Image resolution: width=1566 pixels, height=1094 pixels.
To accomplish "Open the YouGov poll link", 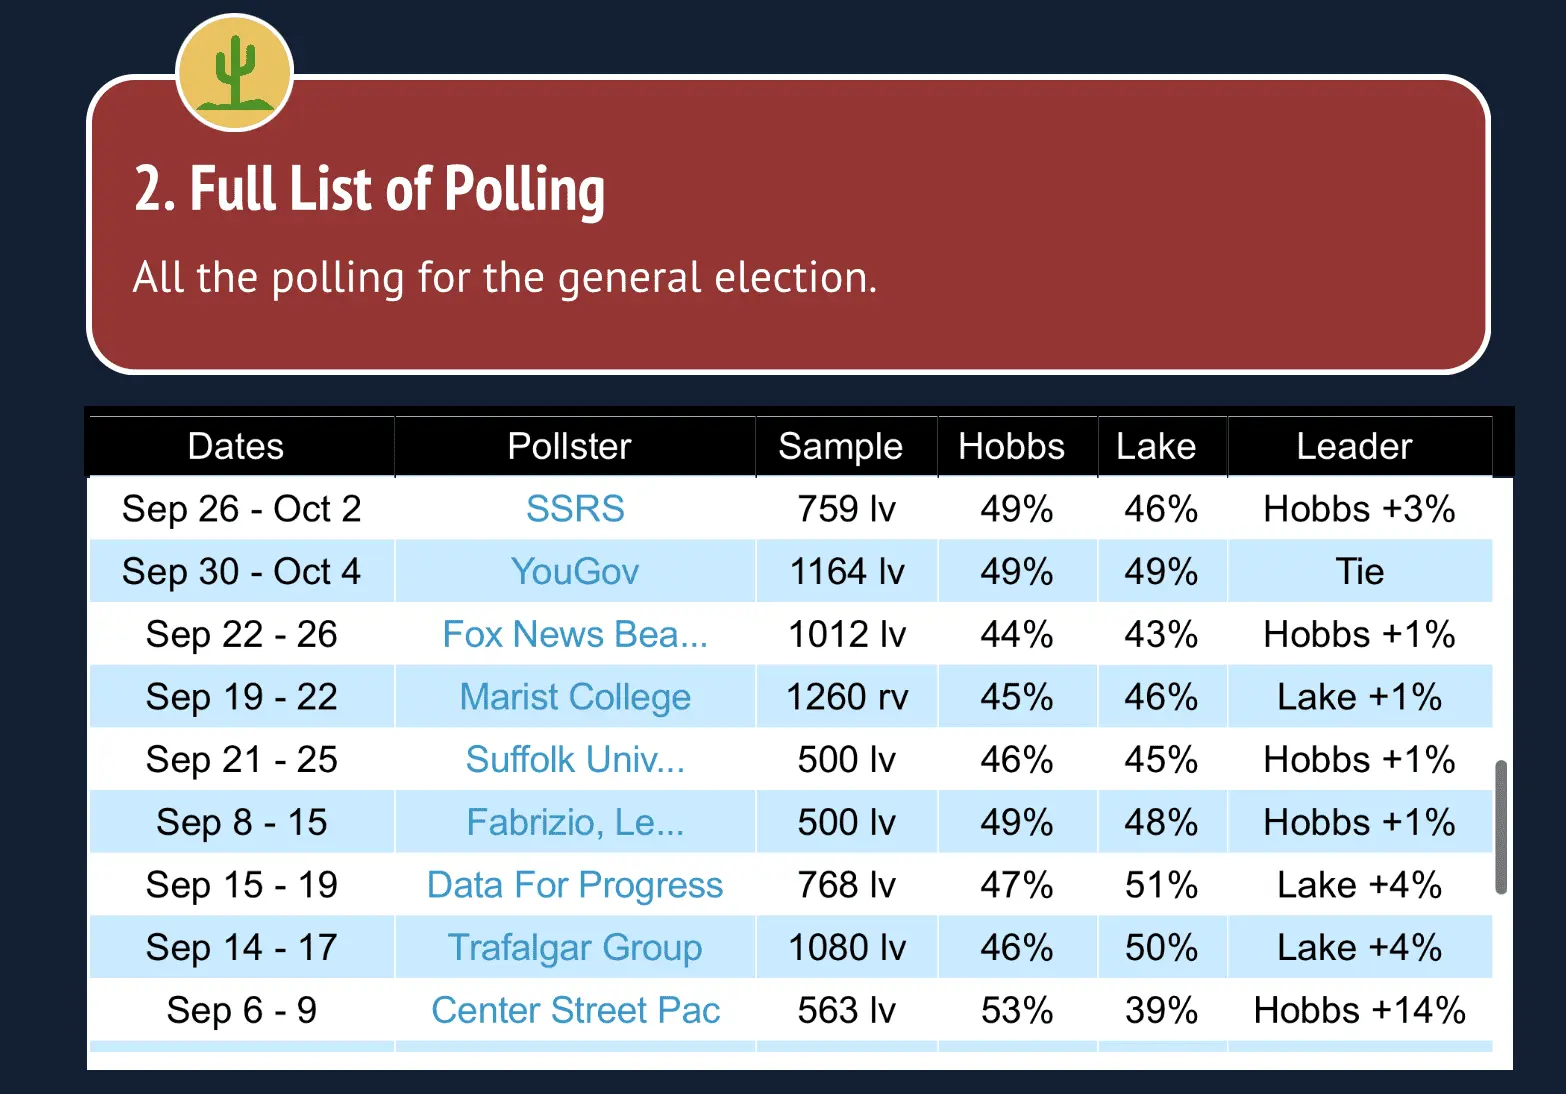I will [x=575, y=572].
